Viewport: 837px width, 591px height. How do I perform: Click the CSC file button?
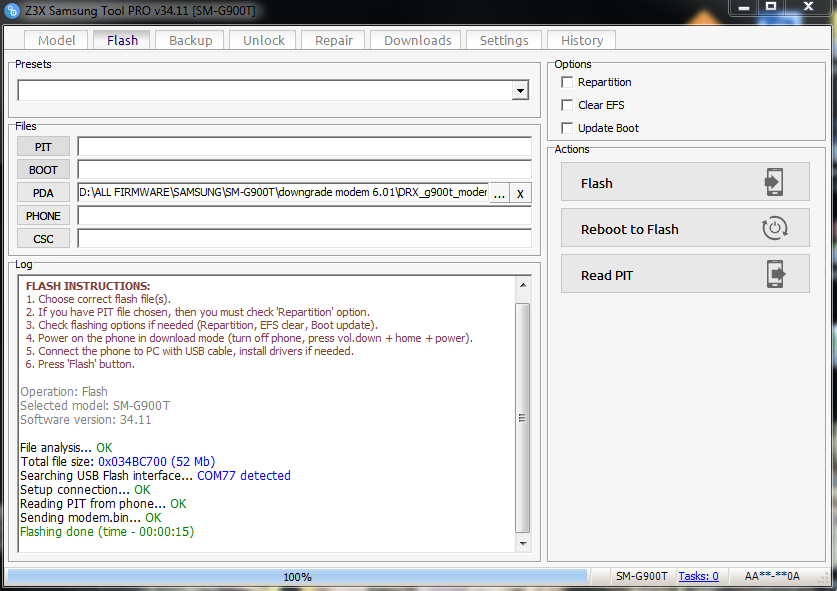(43, 239)
